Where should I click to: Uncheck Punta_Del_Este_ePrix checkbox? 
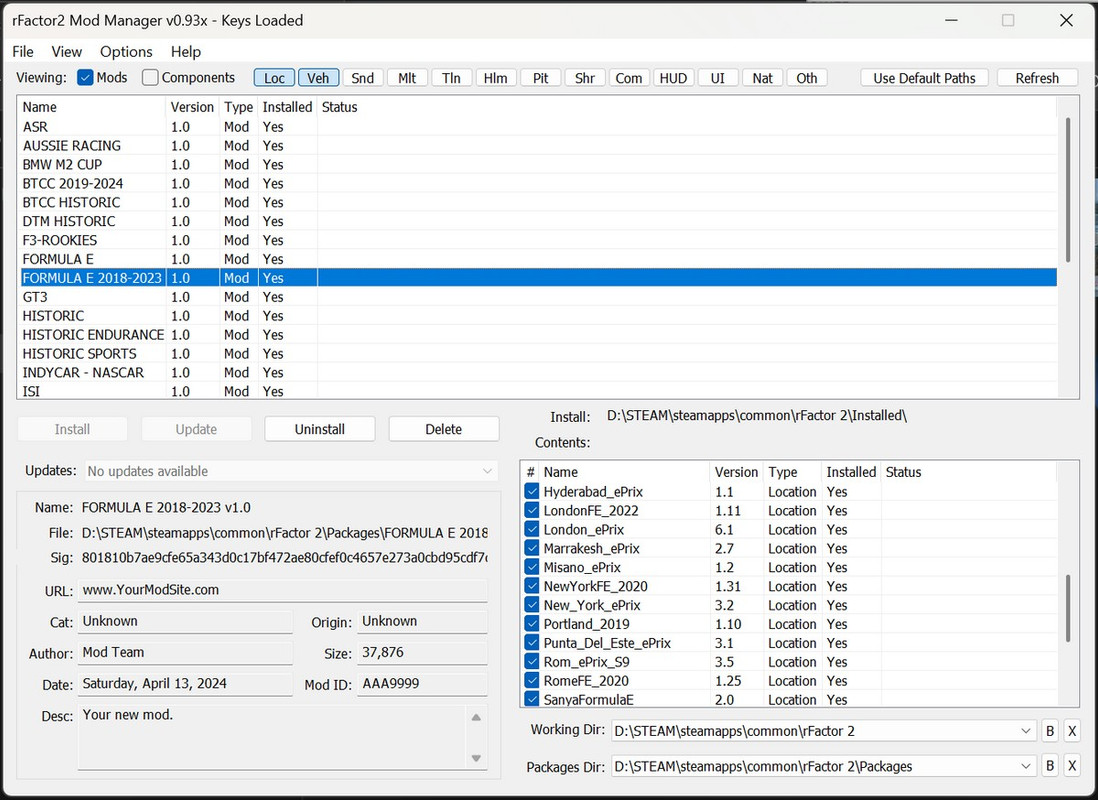(x=531, y=642)
